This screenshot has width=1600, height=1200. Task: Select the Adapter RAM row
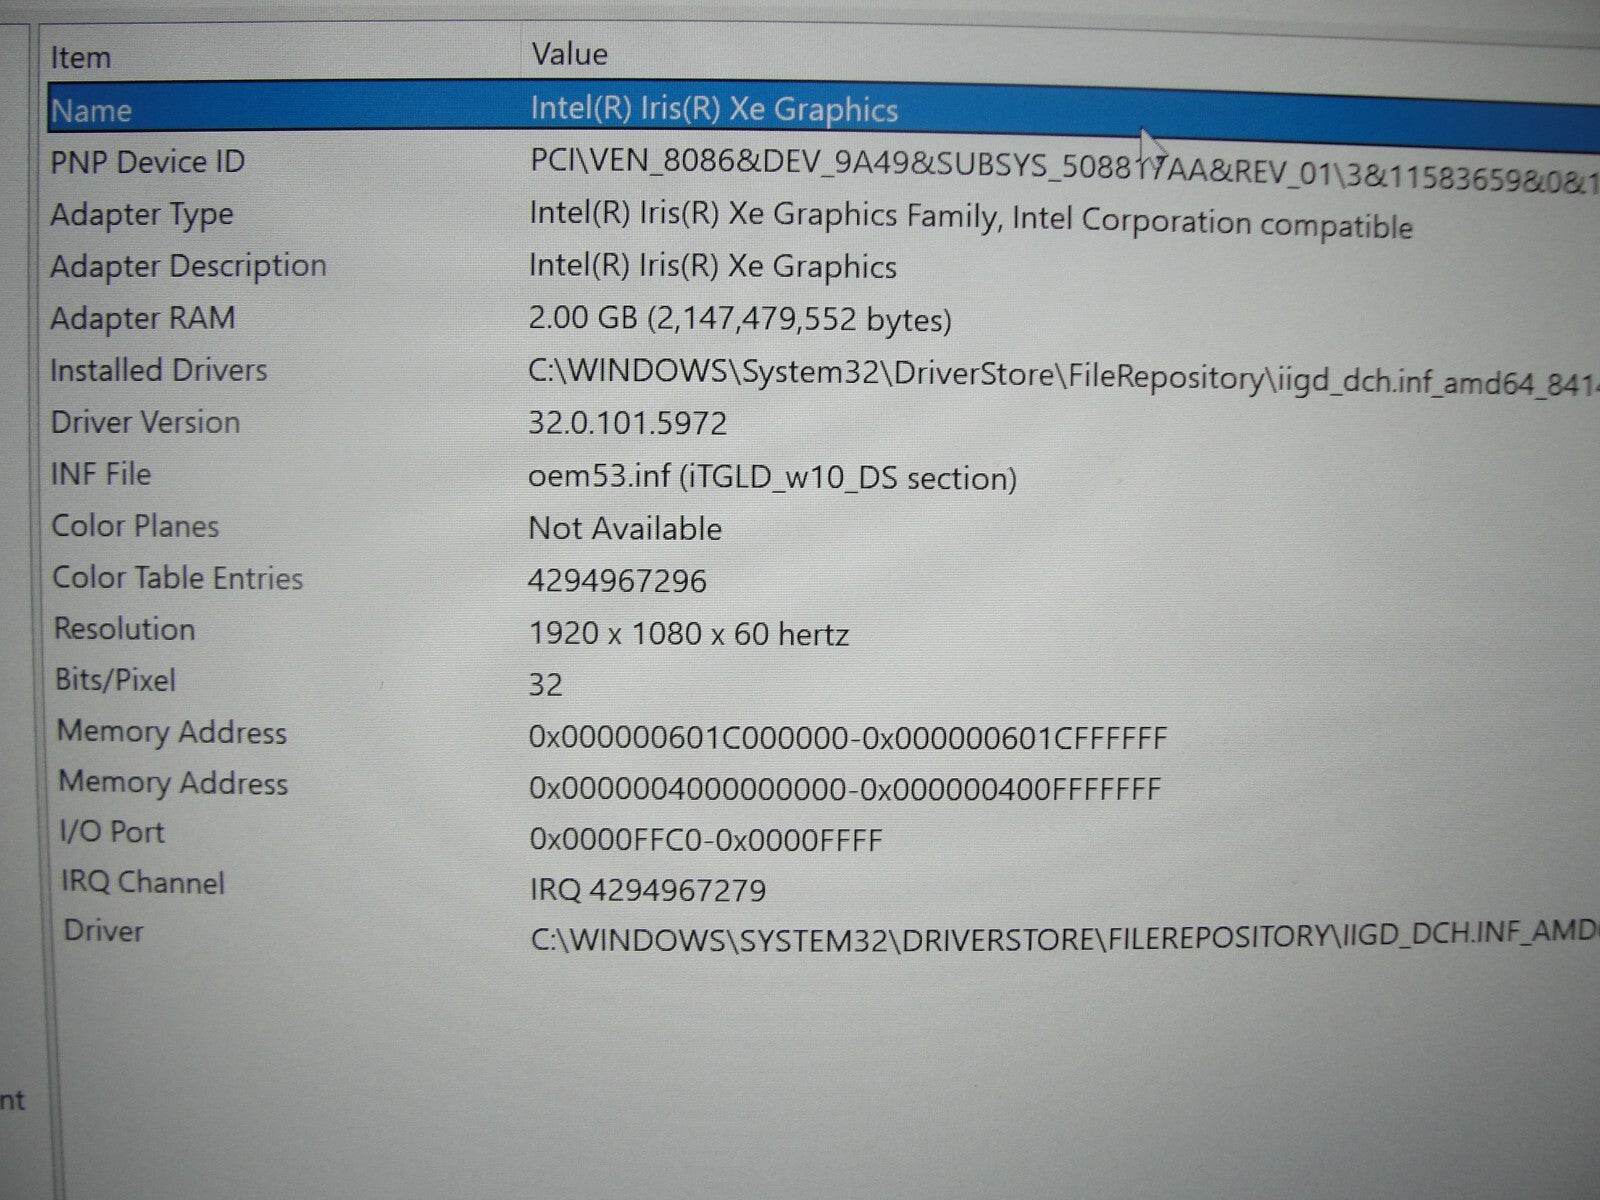click(143, 318)
